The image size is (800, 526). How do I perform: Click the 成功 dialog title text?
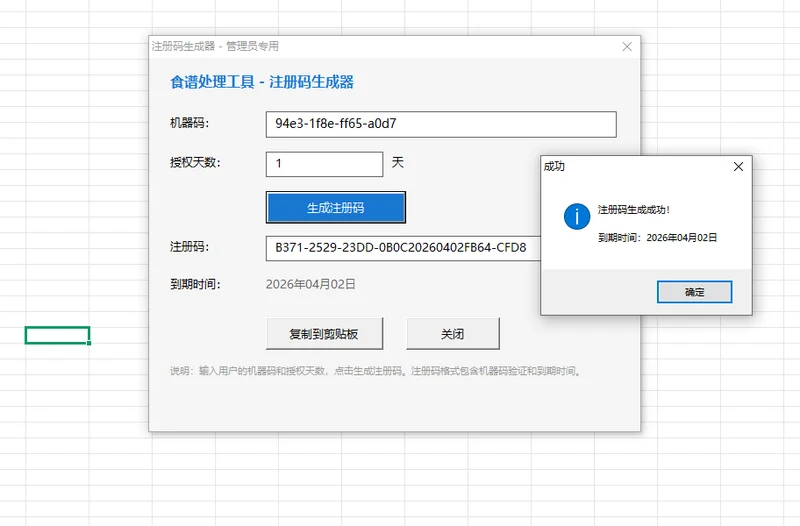coord(554,166)
